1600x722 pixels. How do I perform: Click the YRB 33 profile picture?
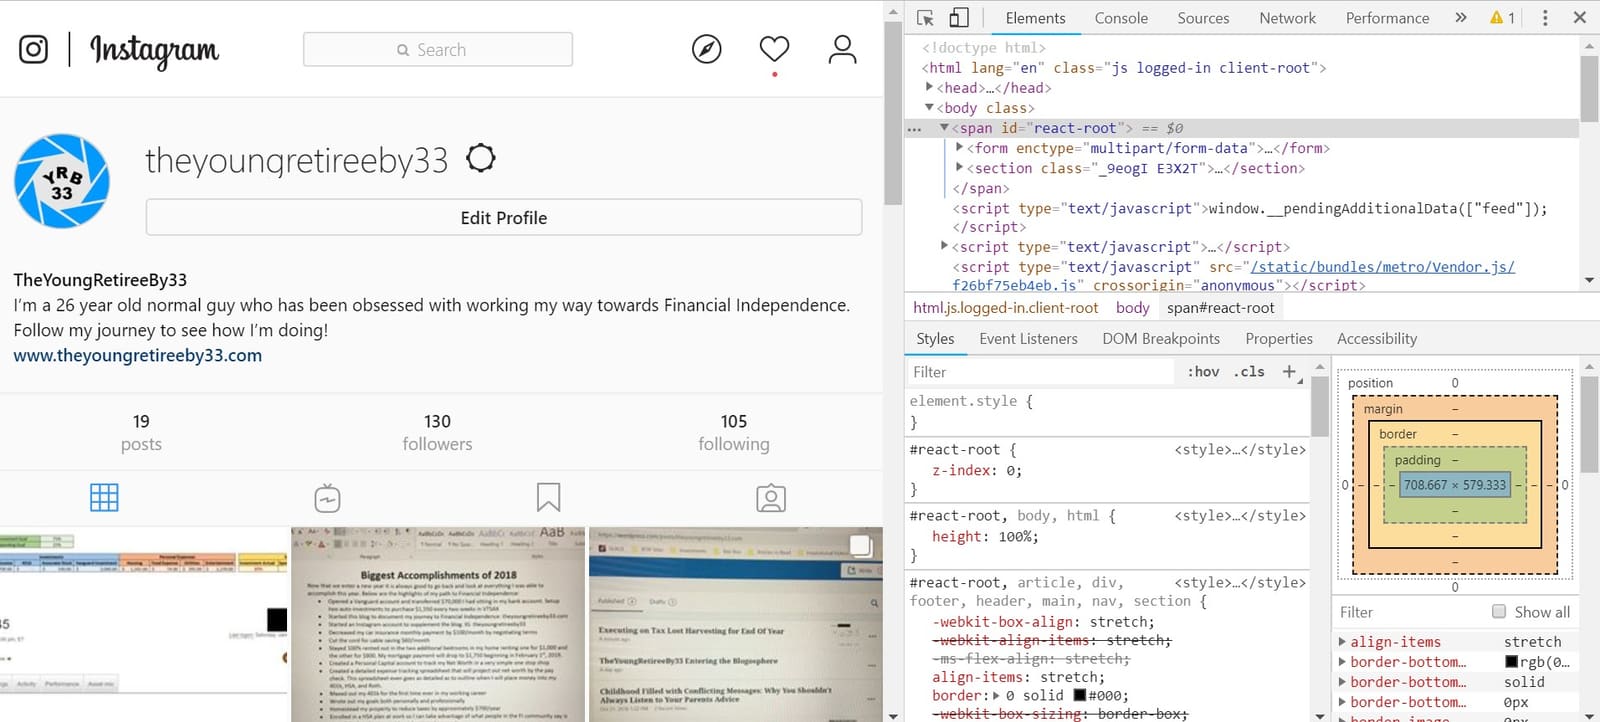click(x=62, y=181)
